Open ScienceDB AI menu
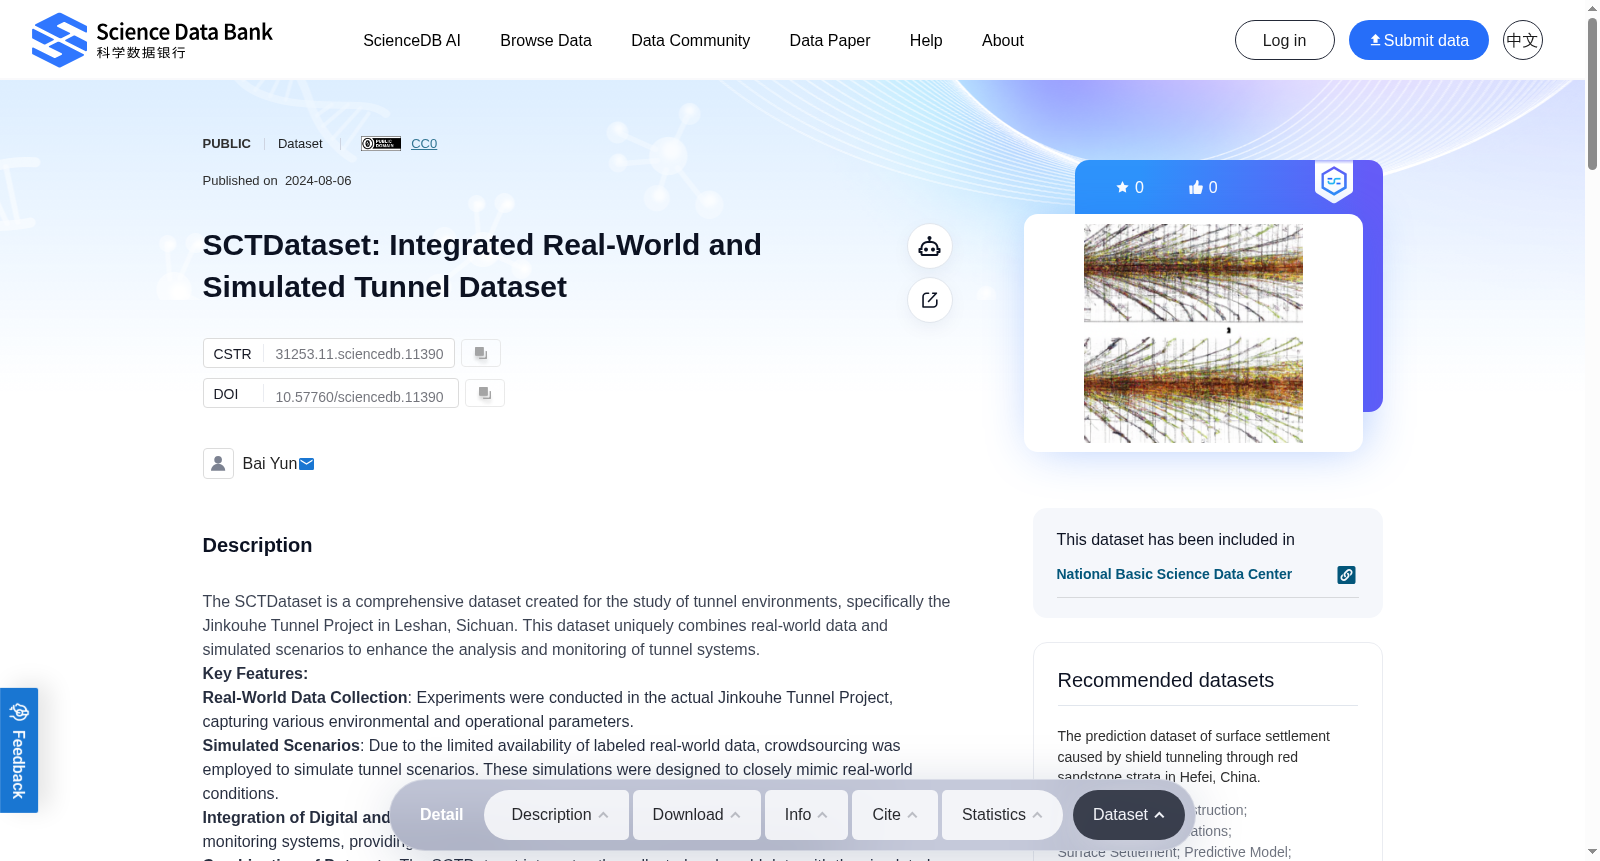This screenshot has height=861, width=1600. point(412,40)
